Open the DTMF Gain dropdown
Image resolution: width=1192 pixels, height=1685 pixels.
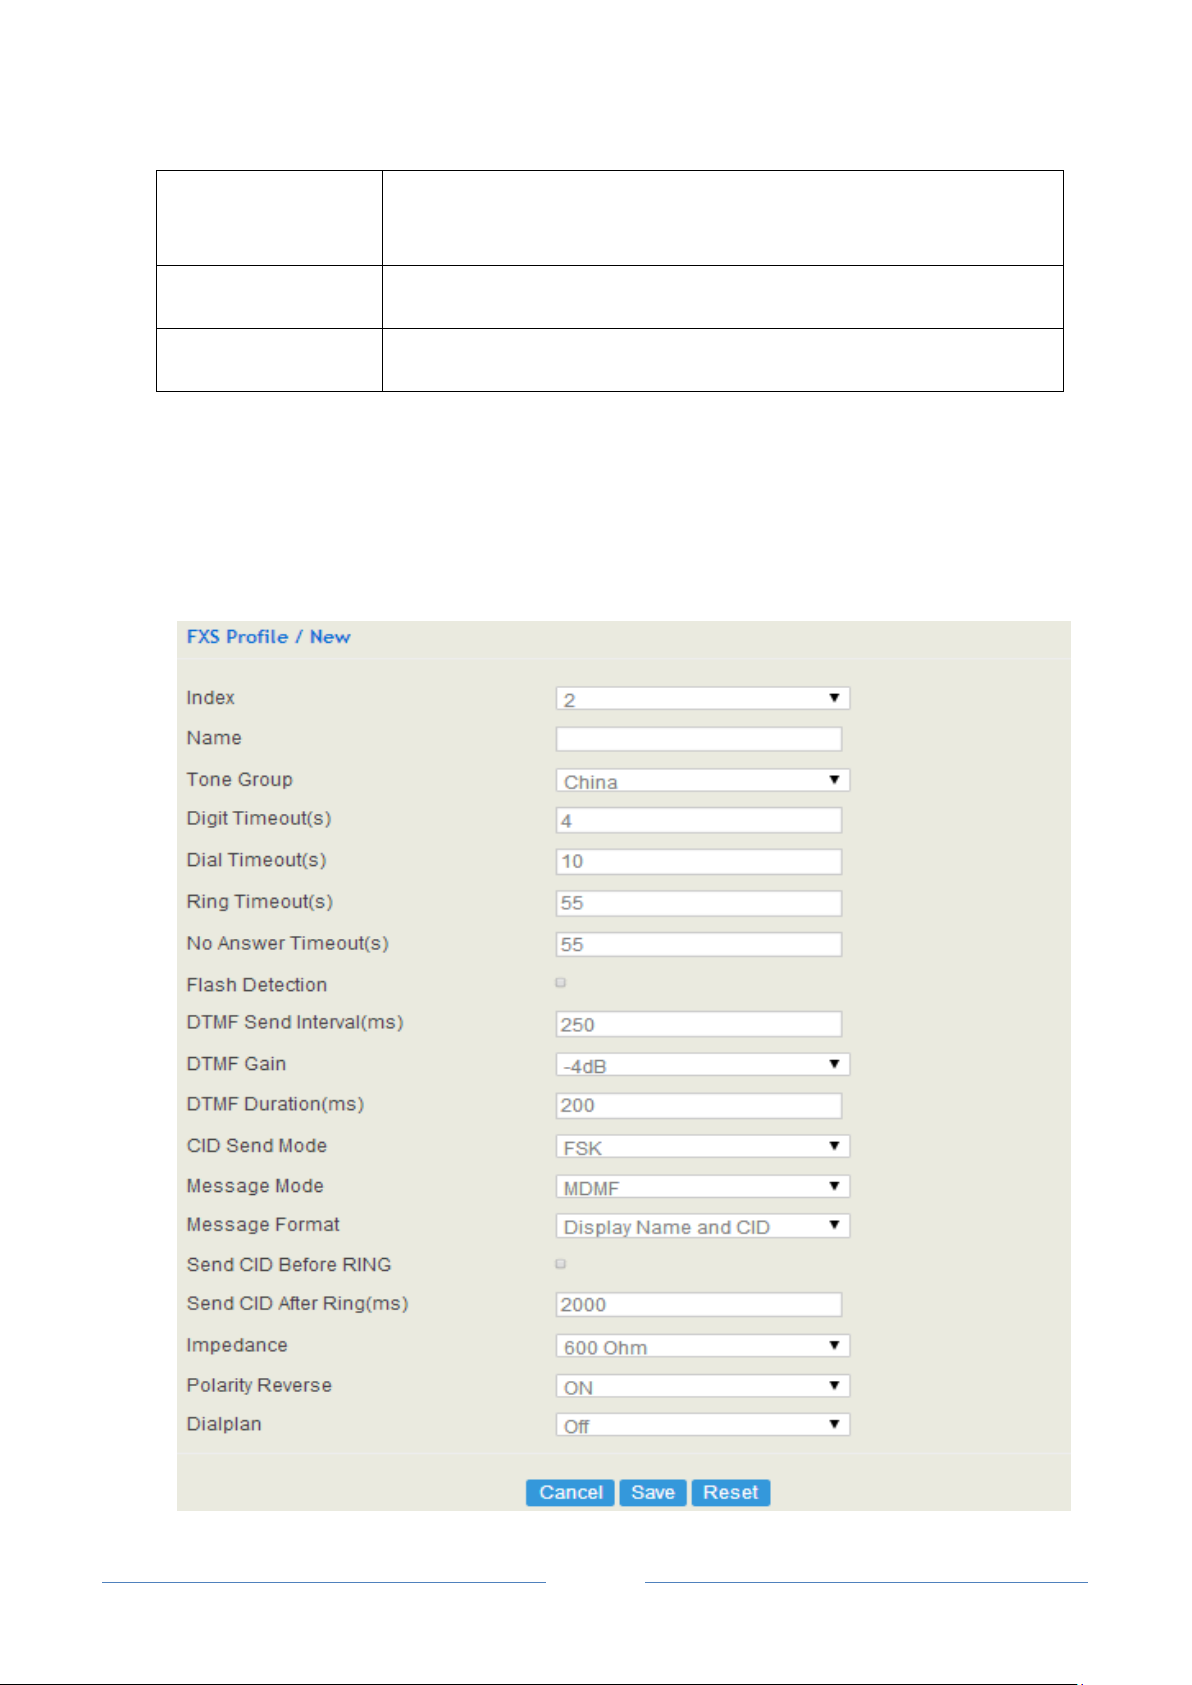point(702,1064)
